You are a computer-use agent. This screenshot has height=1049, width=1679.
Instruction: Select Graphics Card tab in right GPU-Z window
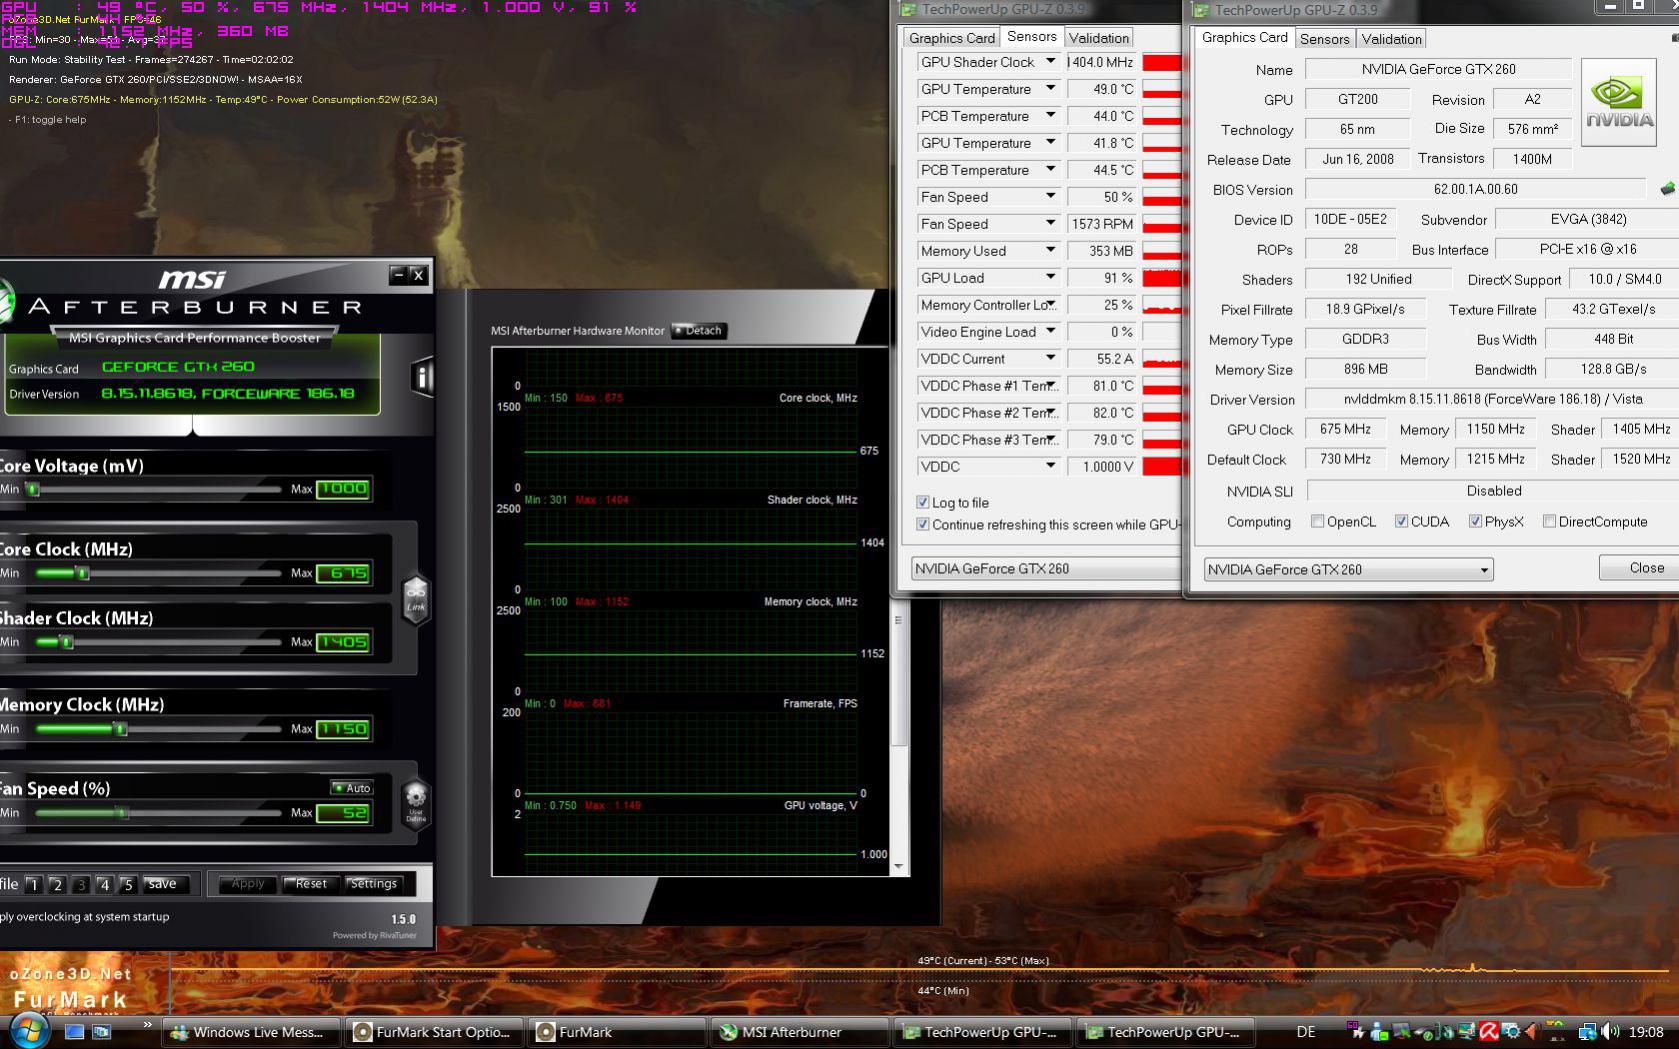(1244, 37)
